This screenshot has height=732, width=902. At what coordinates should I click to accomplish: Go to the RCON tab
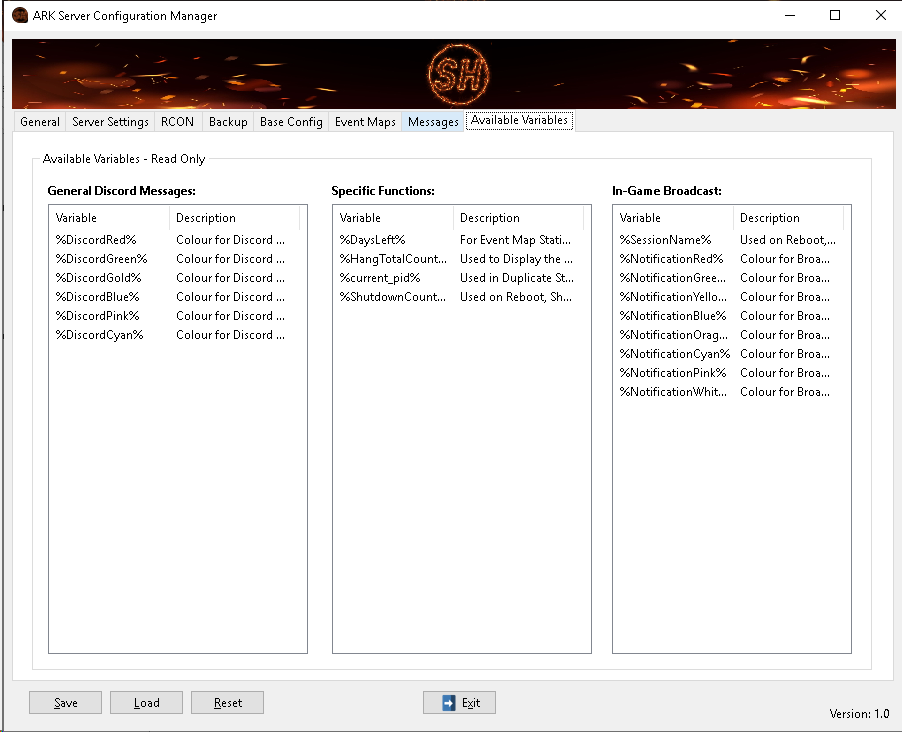(177, 122)
